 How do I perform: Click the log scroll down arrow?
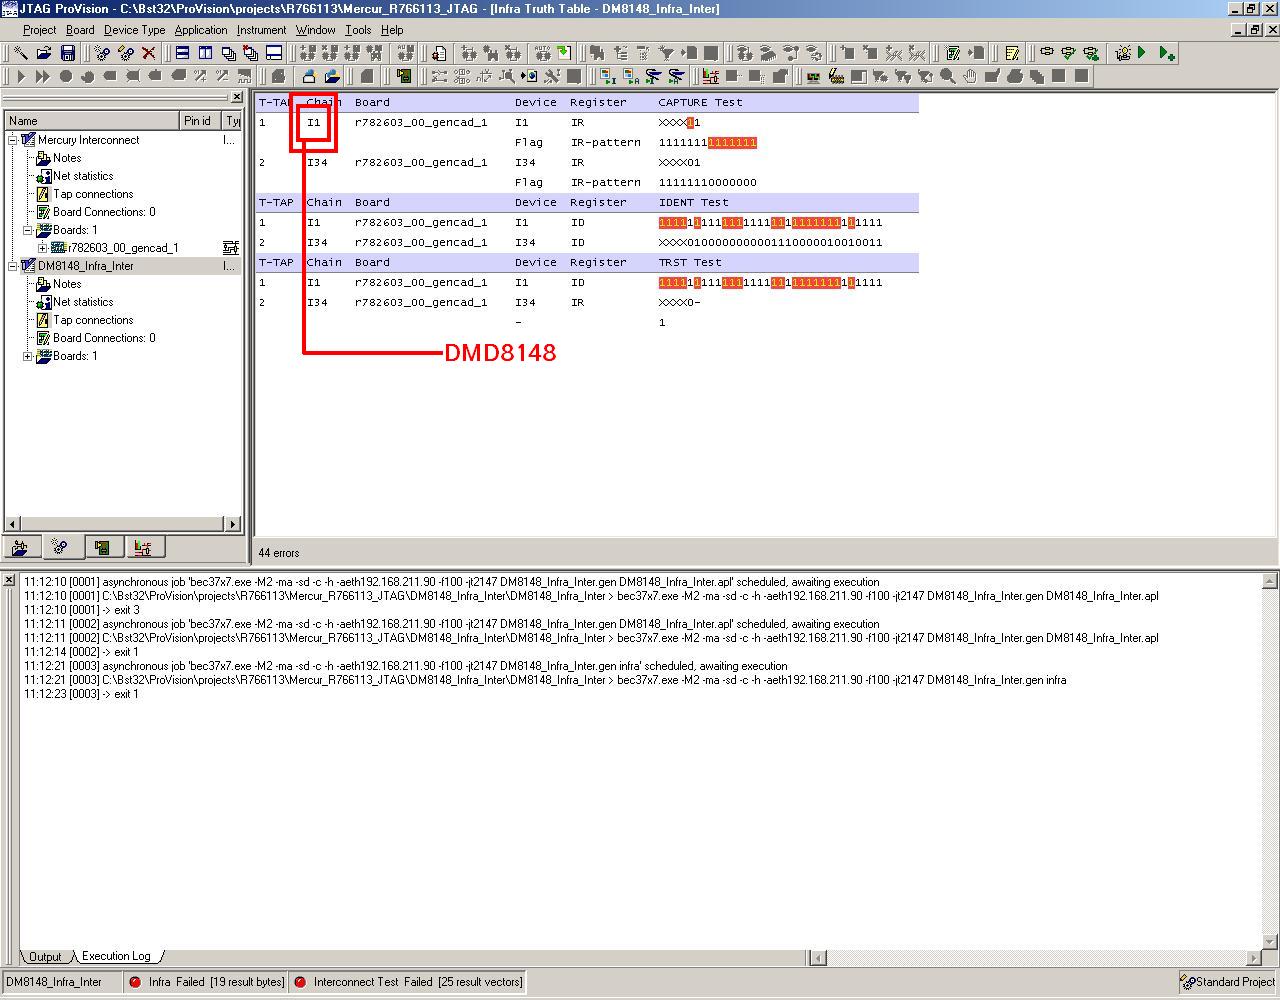tap(1271, 941)
